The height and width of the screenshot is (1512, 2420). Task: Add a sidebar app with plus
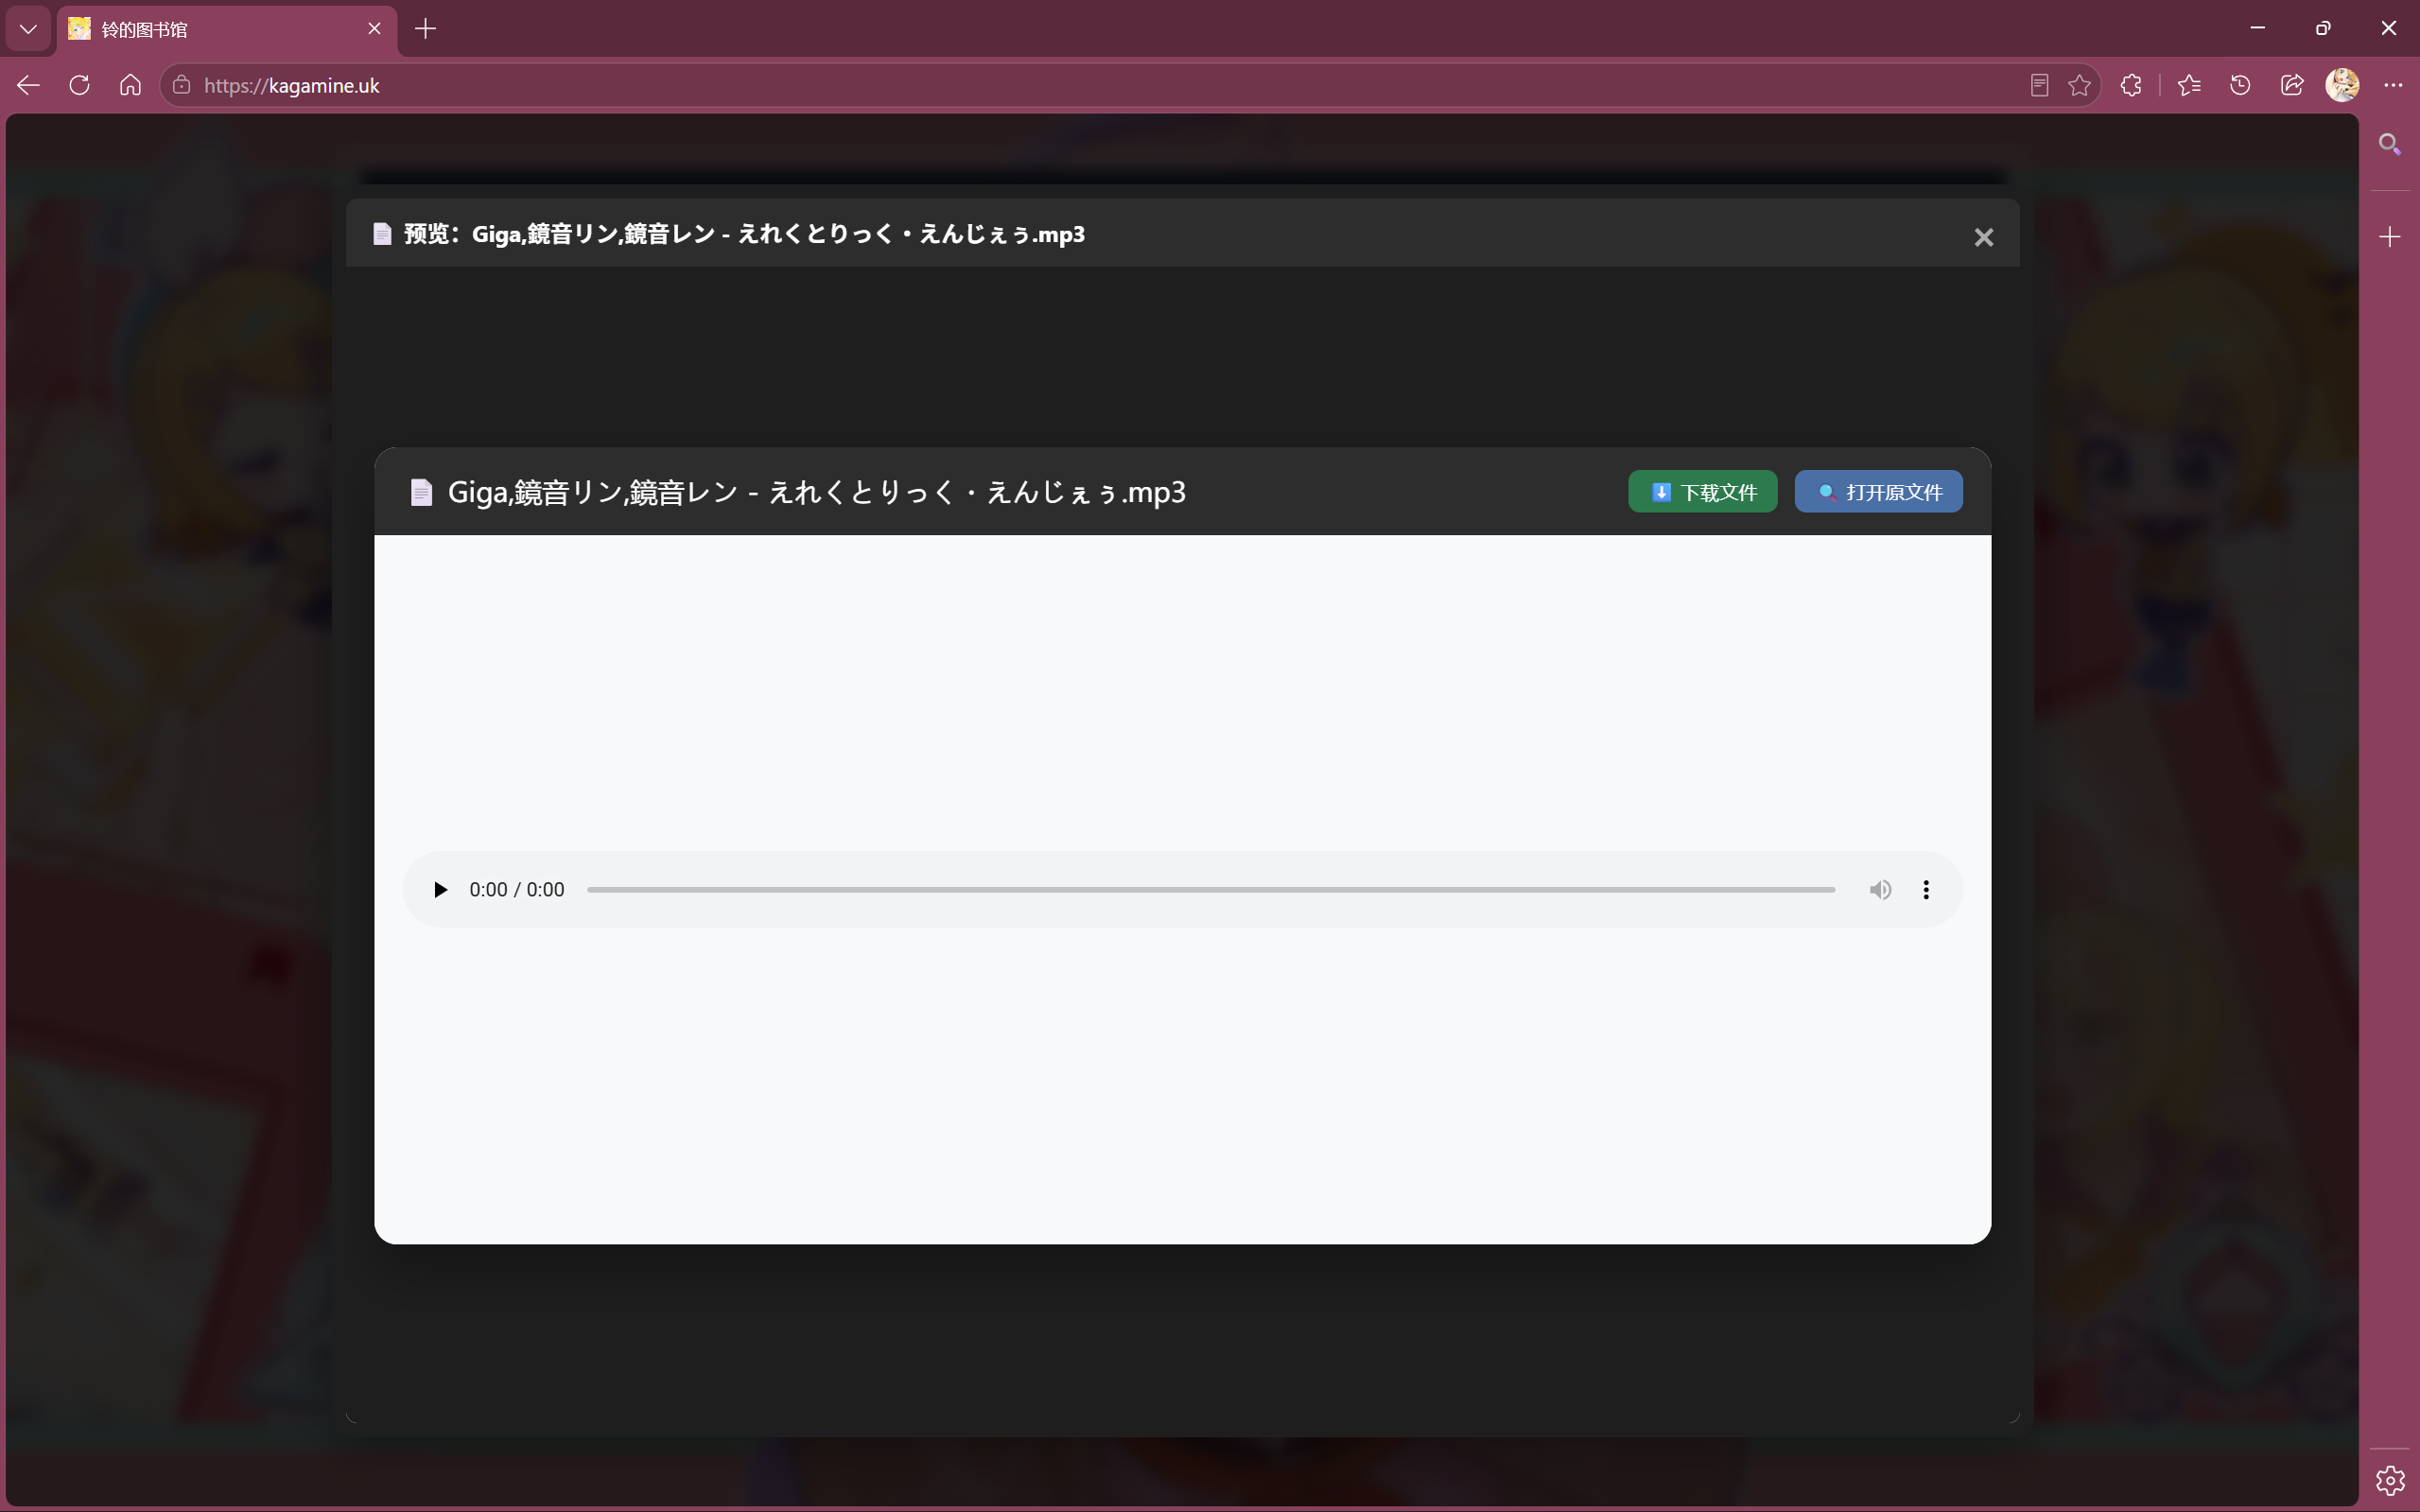click(2389, 237)
